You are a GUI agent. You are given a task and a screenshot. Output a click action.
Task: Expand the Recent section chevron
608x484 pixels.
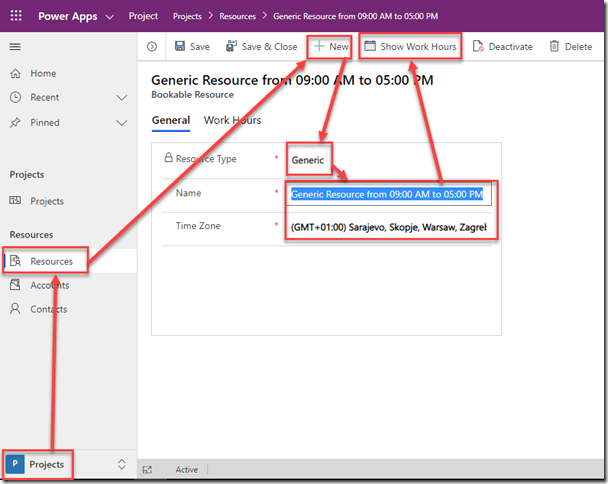[x=122, y=98]
